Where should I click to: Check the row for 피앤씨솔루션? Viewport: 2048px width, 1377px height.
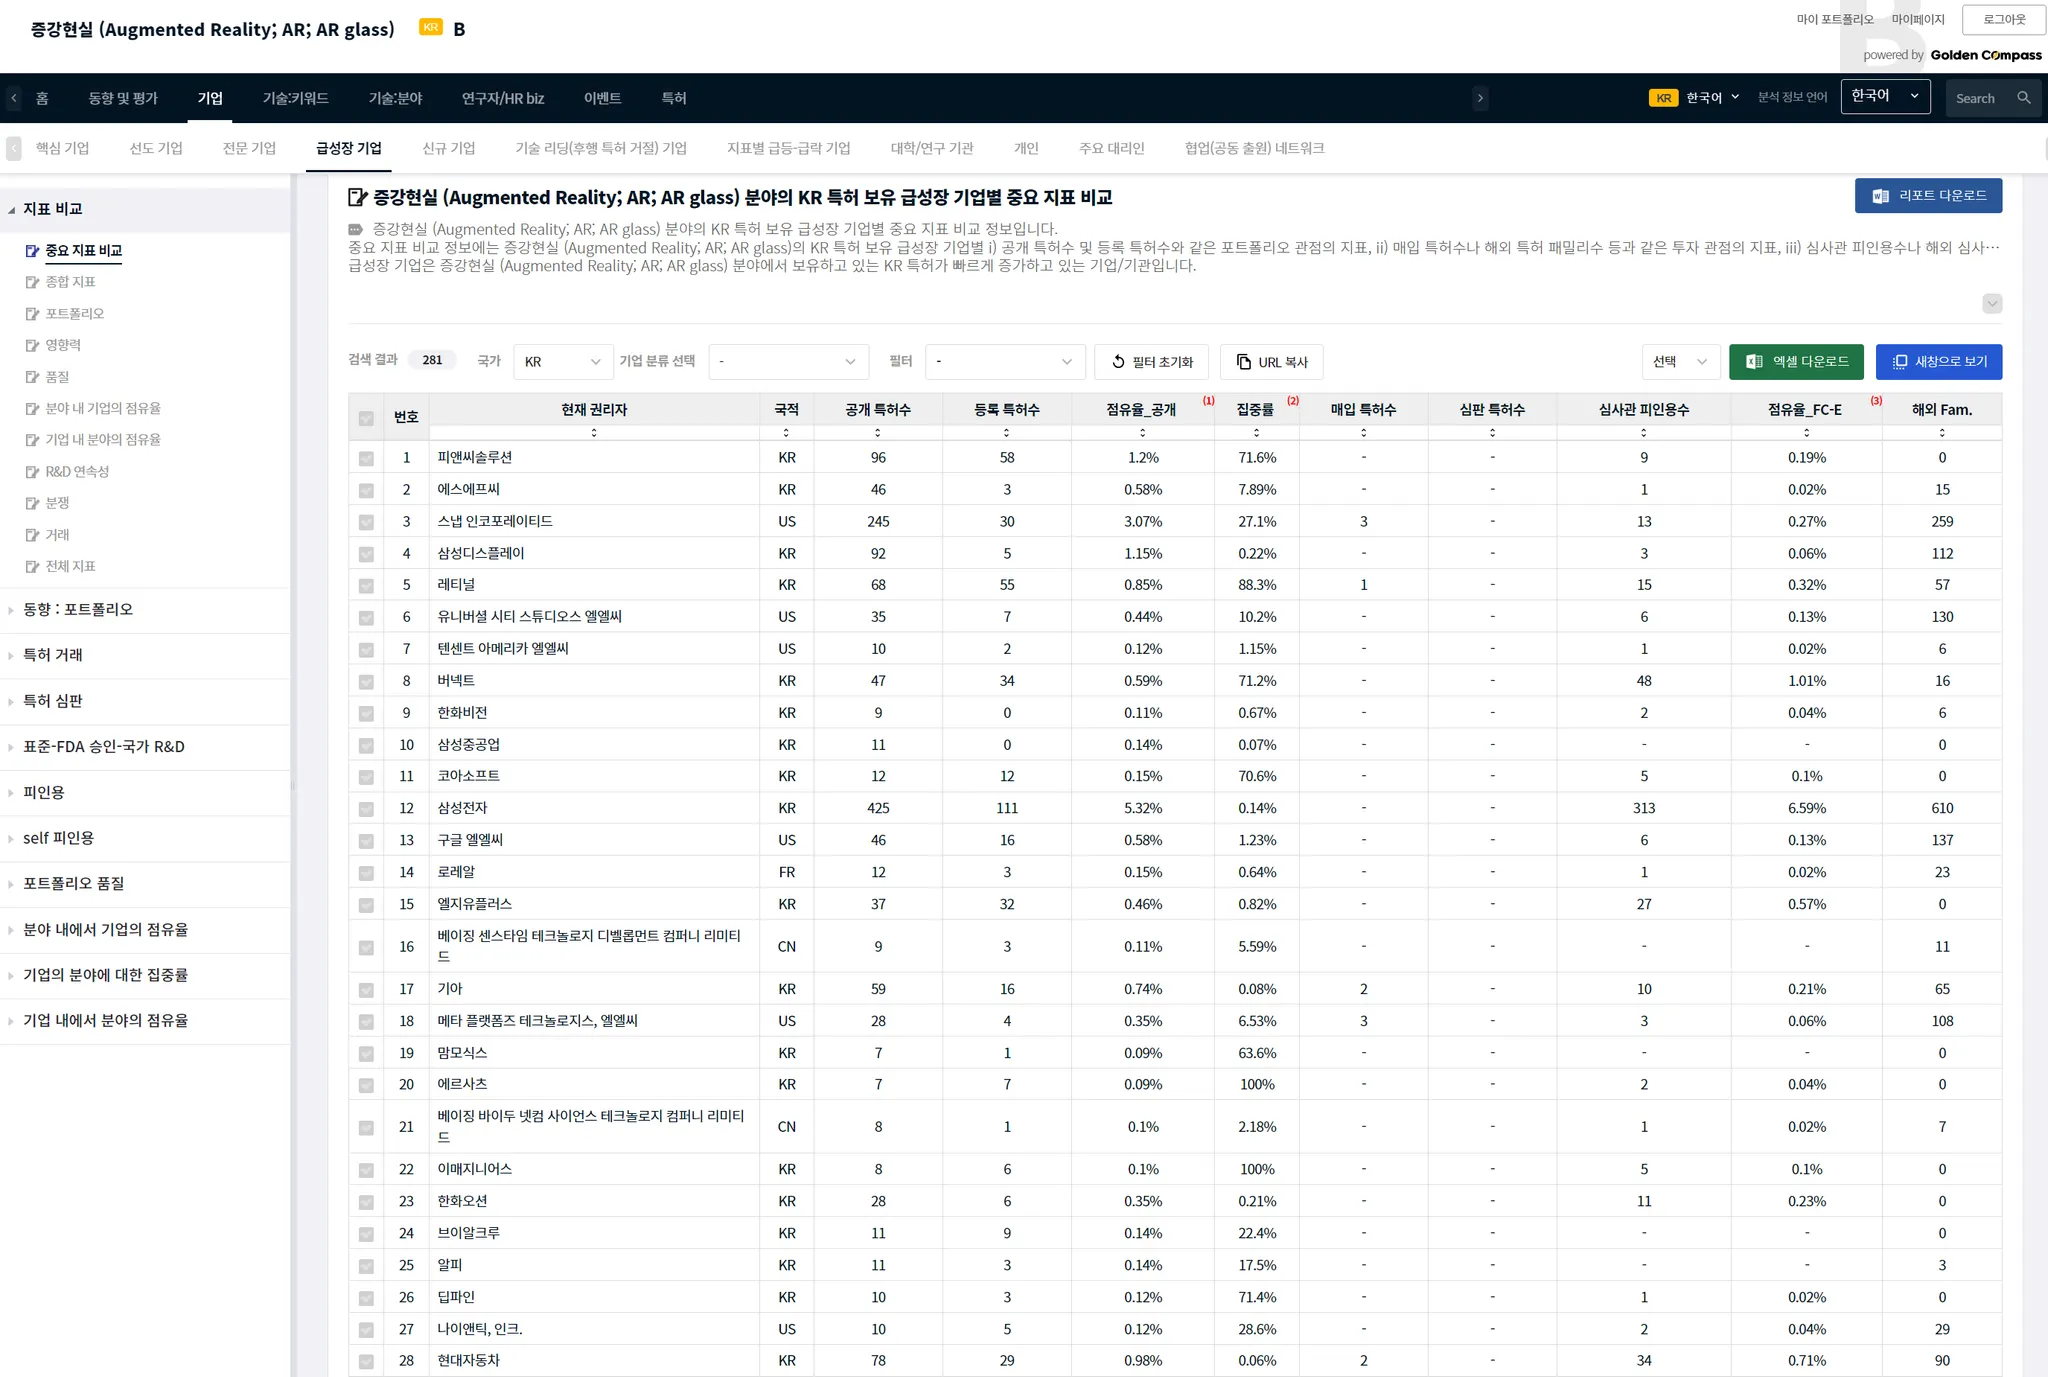366,458
